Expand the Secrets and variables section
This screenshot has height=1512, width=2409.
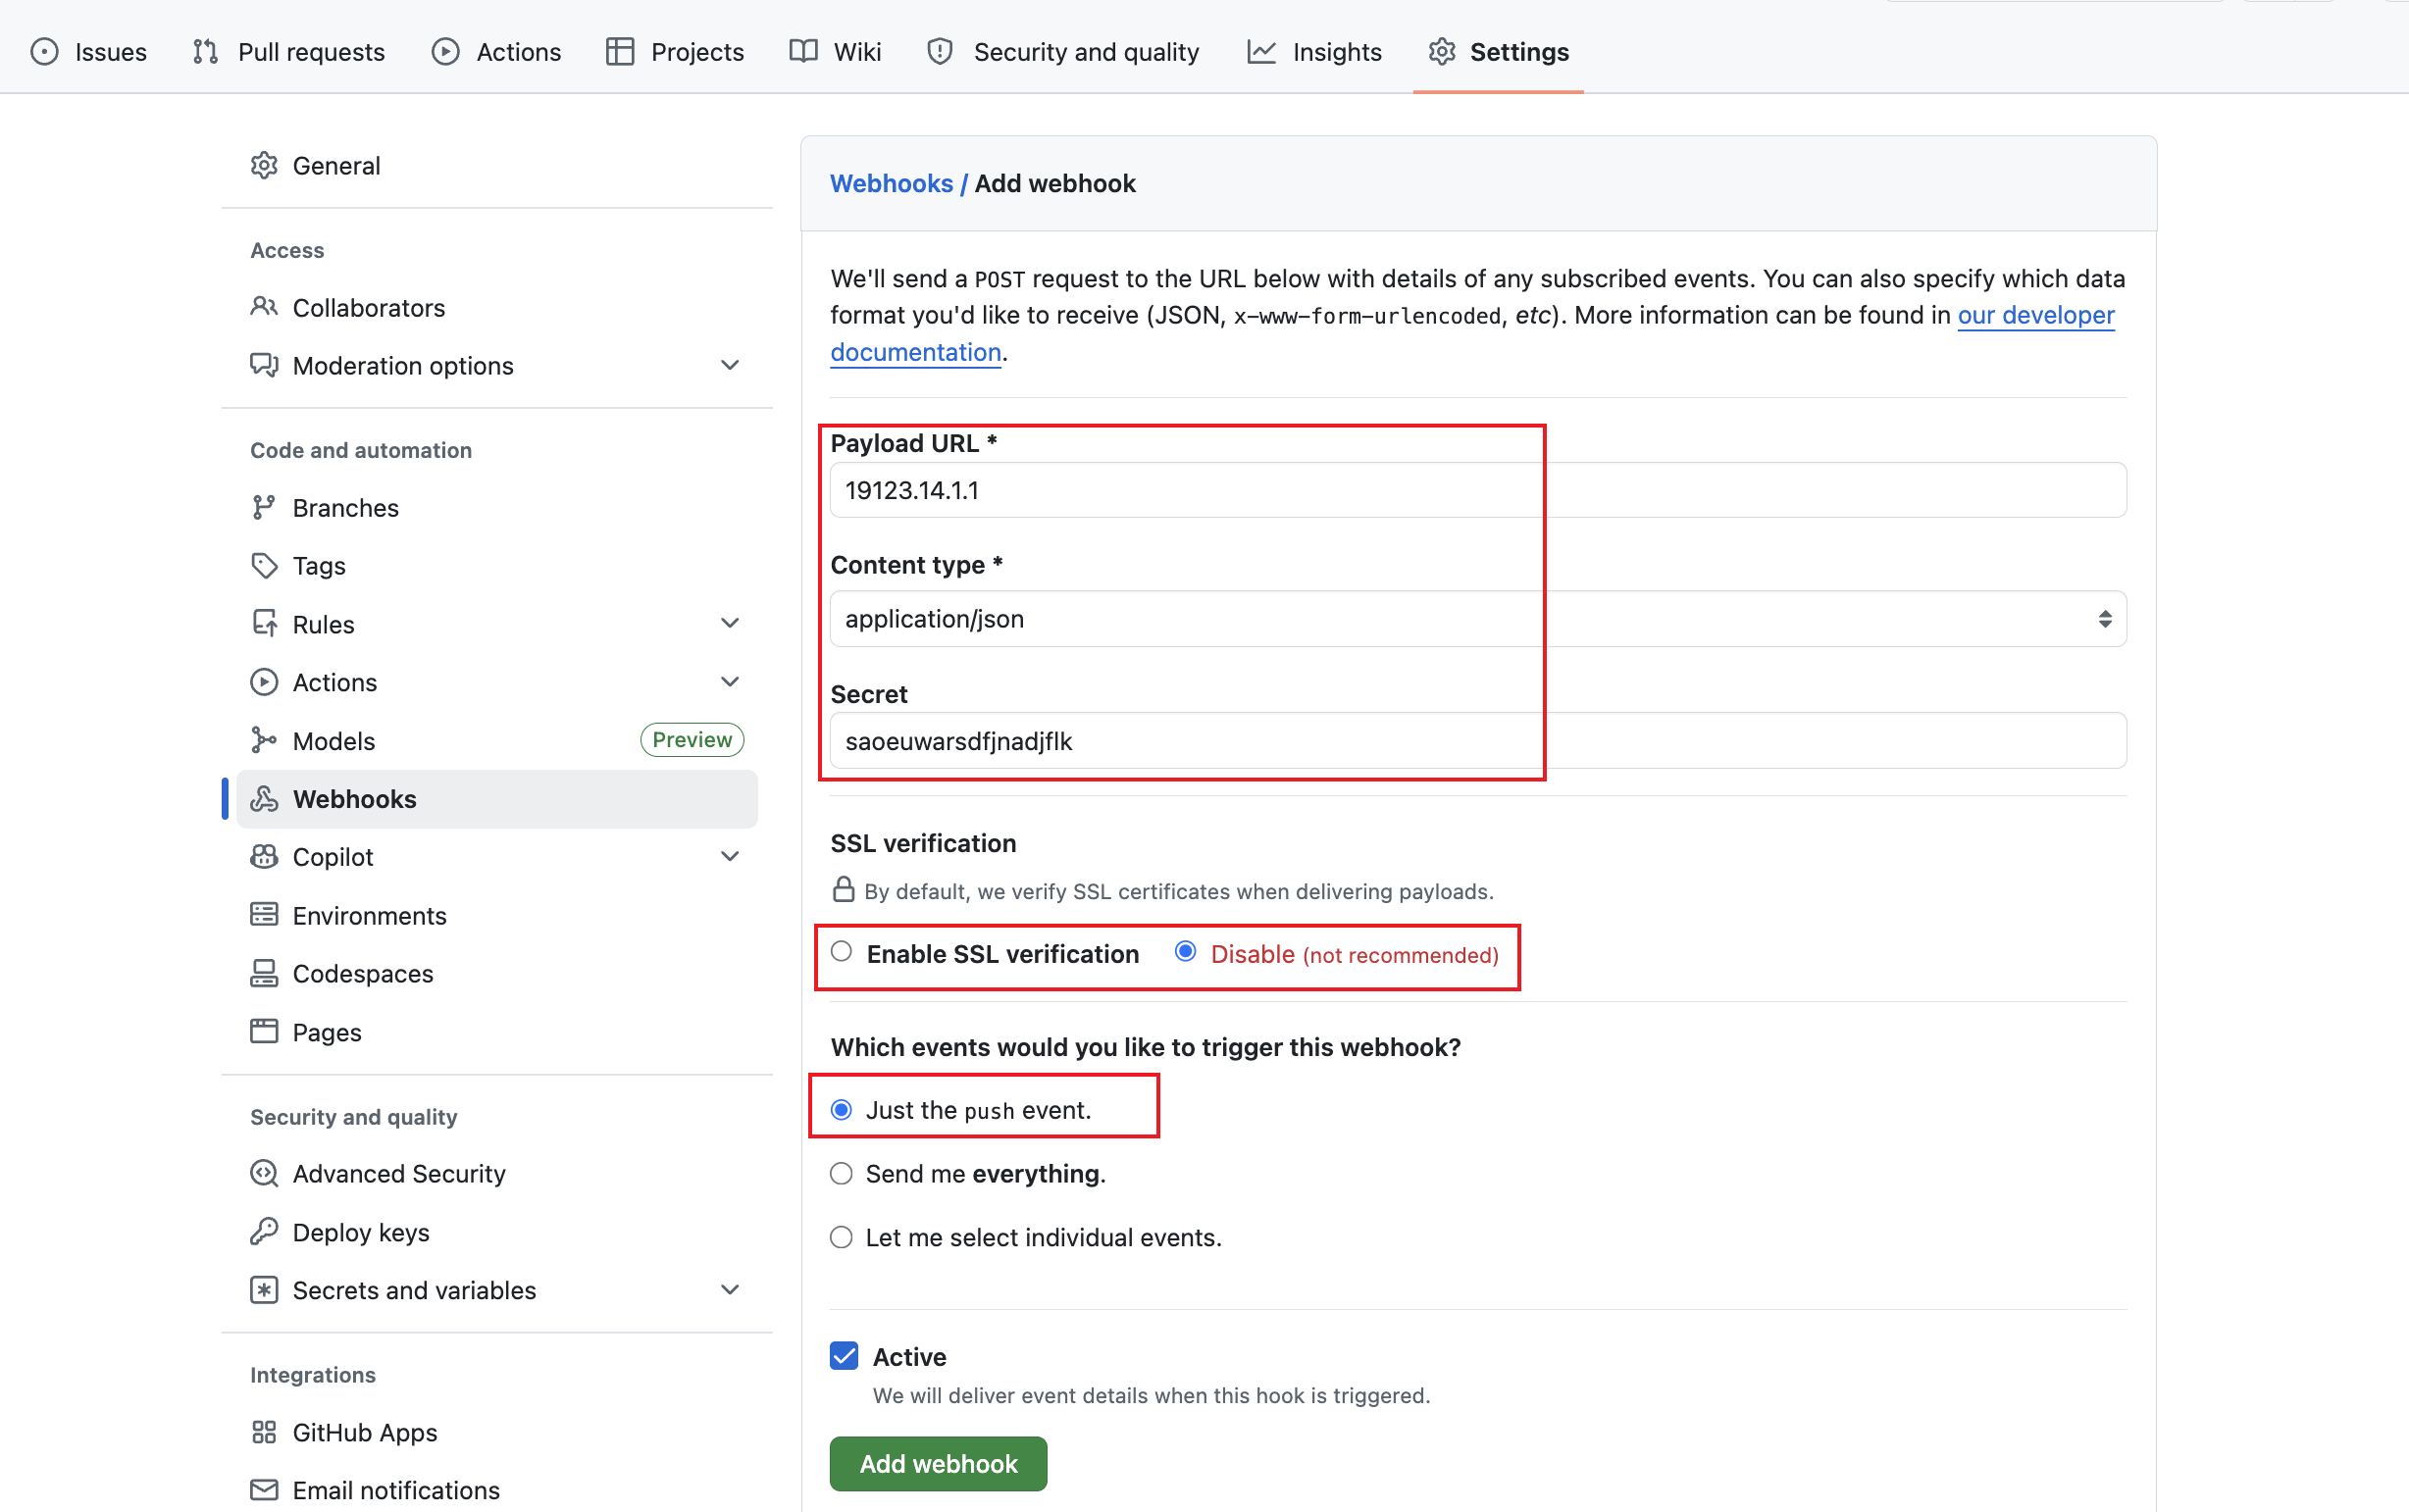(x=729, y=1289)
